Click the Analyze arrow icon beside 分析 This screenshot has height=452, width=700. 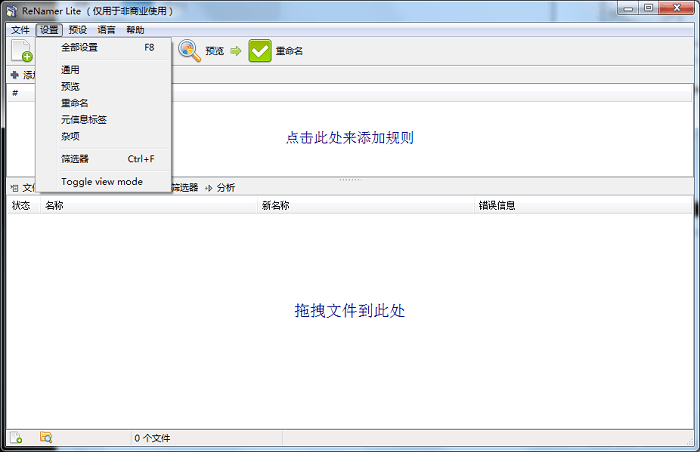click(208, 188)
